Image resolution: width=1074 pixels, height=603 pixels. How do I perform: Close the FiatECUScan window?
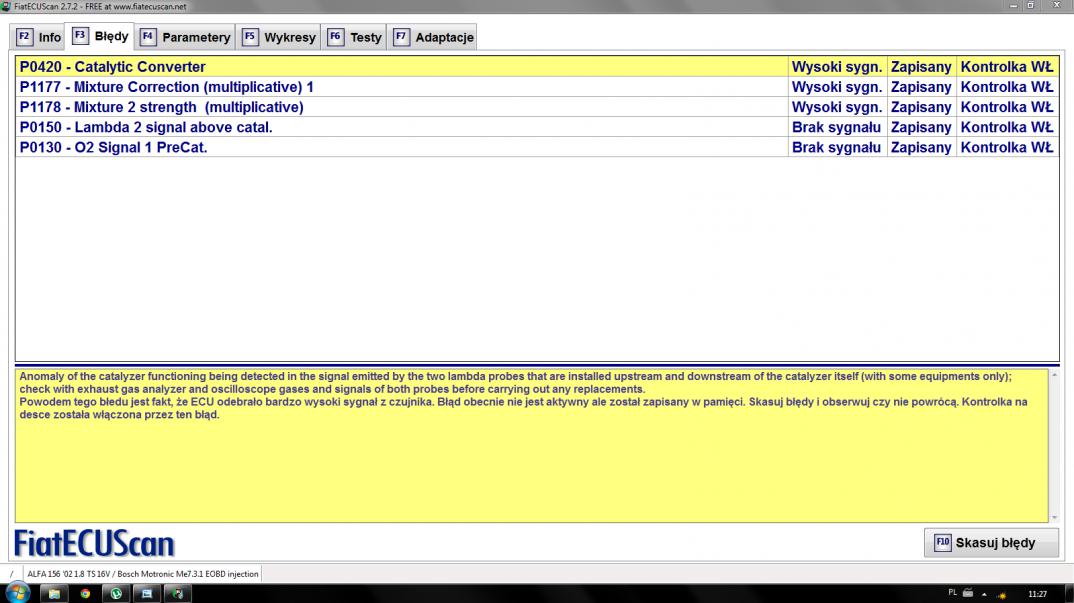1056,5
